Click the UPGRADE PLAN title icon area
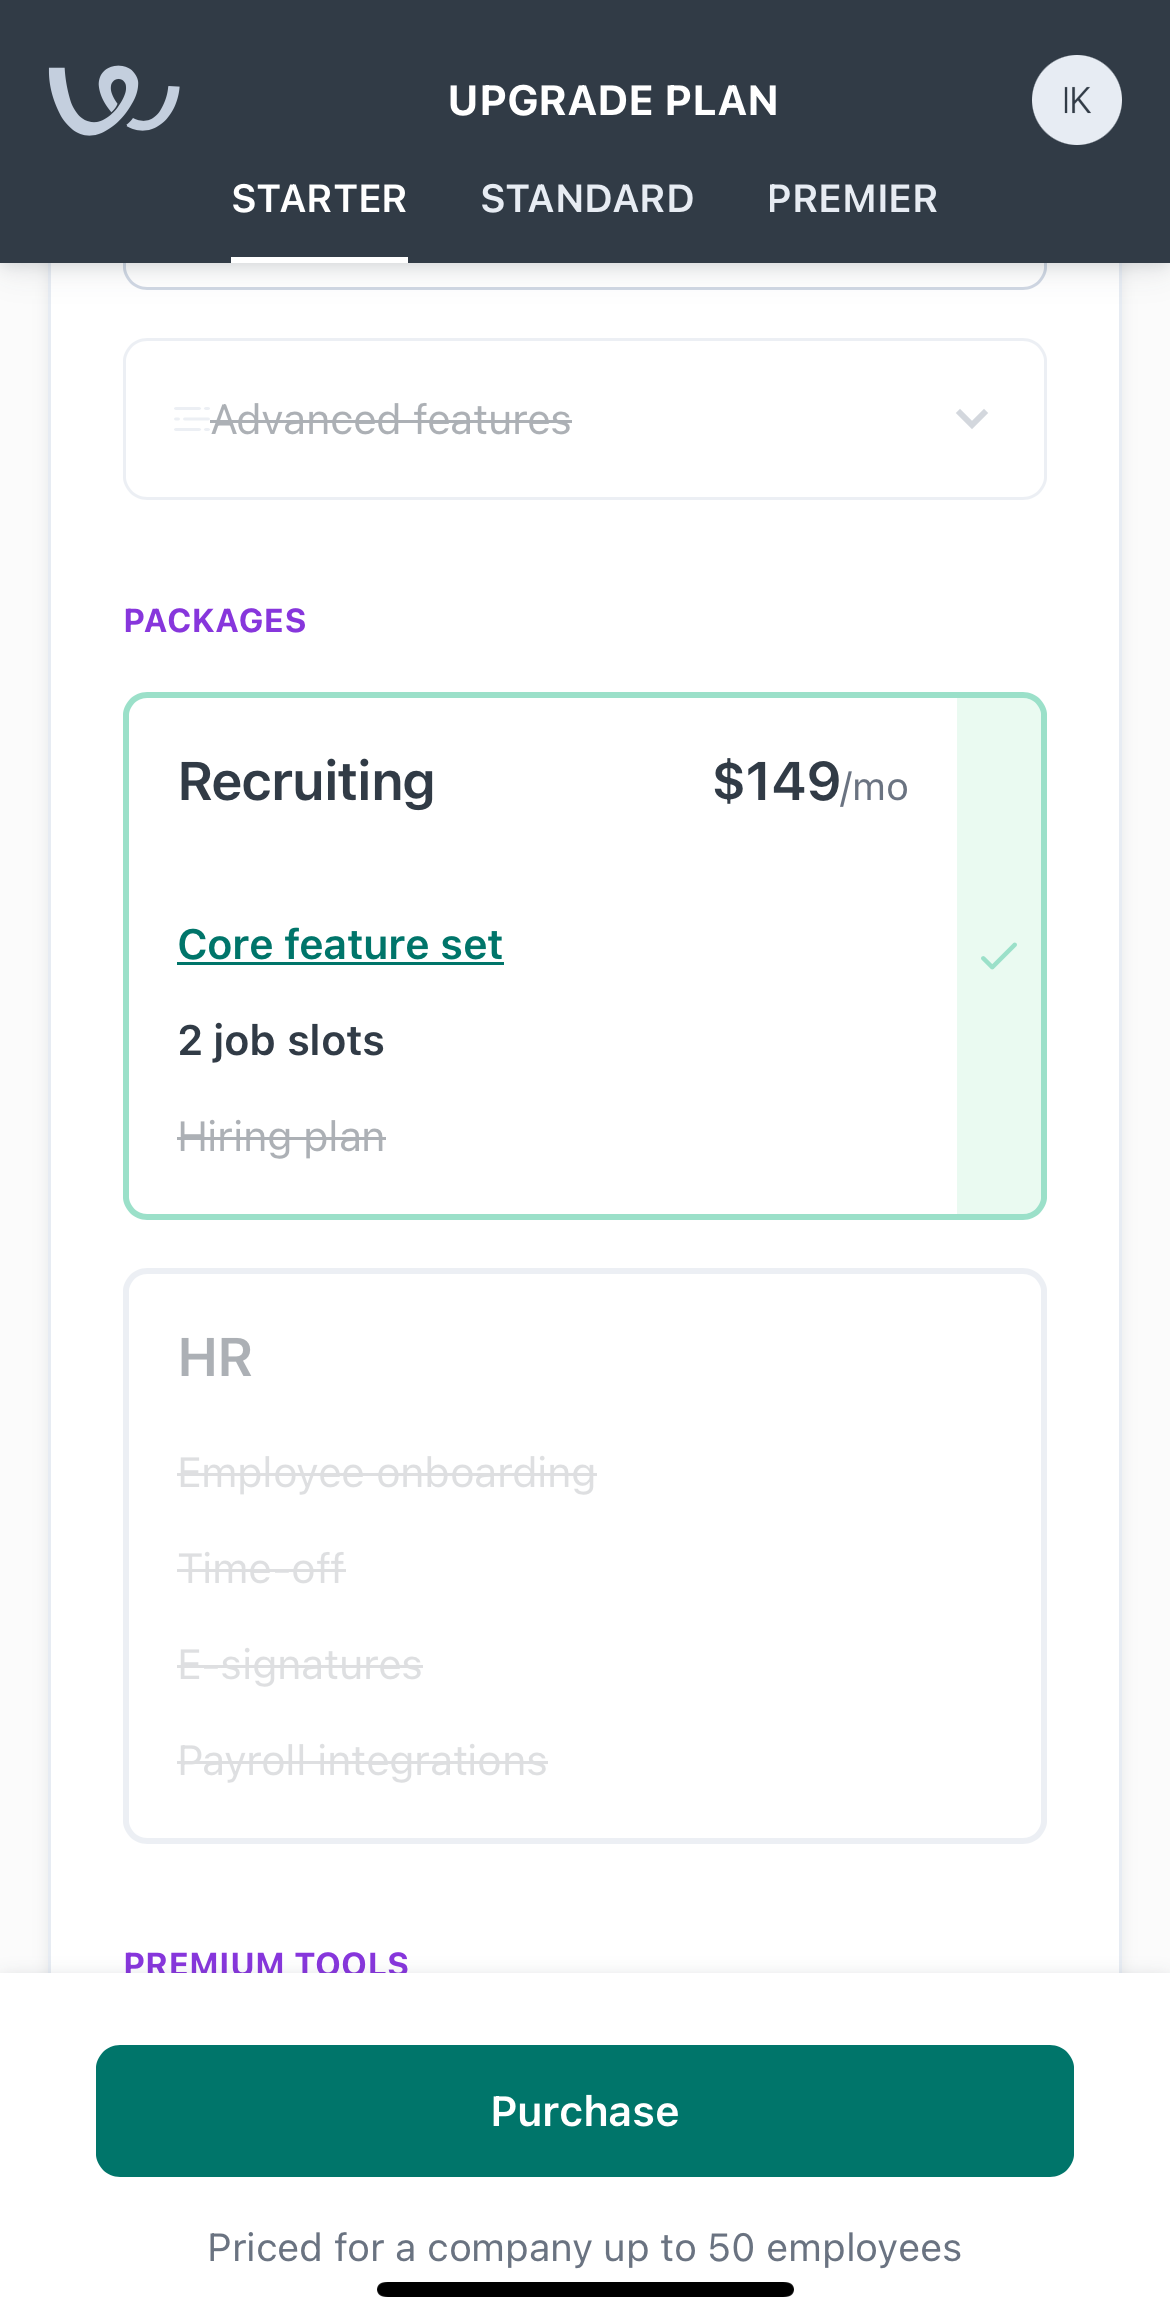The width and height of the screenshot is (1170, 2321). (615, 99)
